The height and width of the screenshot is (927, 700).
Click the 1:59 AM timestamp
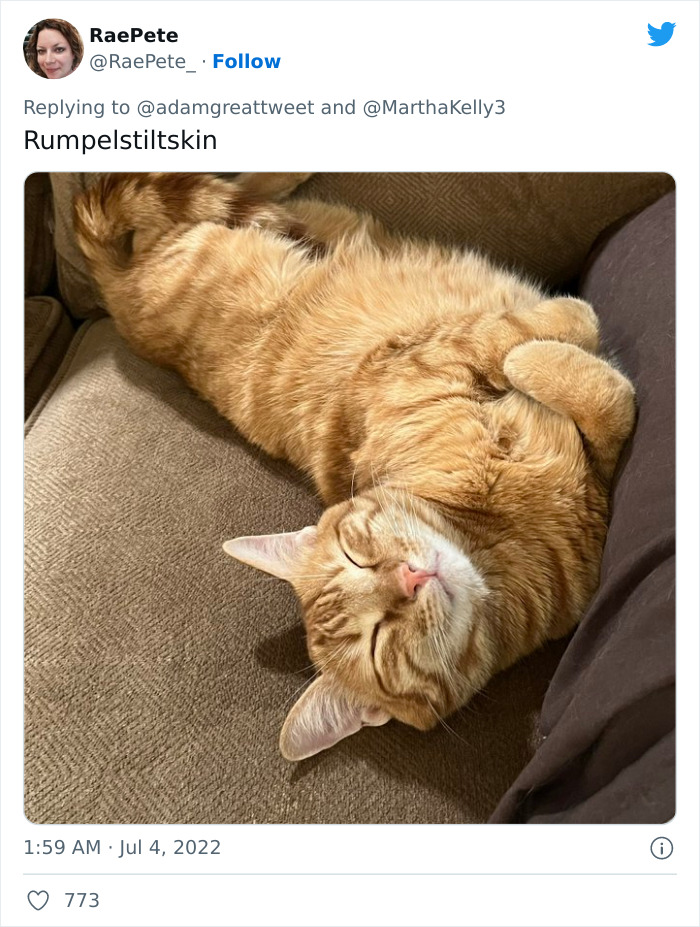coord(62,848)
